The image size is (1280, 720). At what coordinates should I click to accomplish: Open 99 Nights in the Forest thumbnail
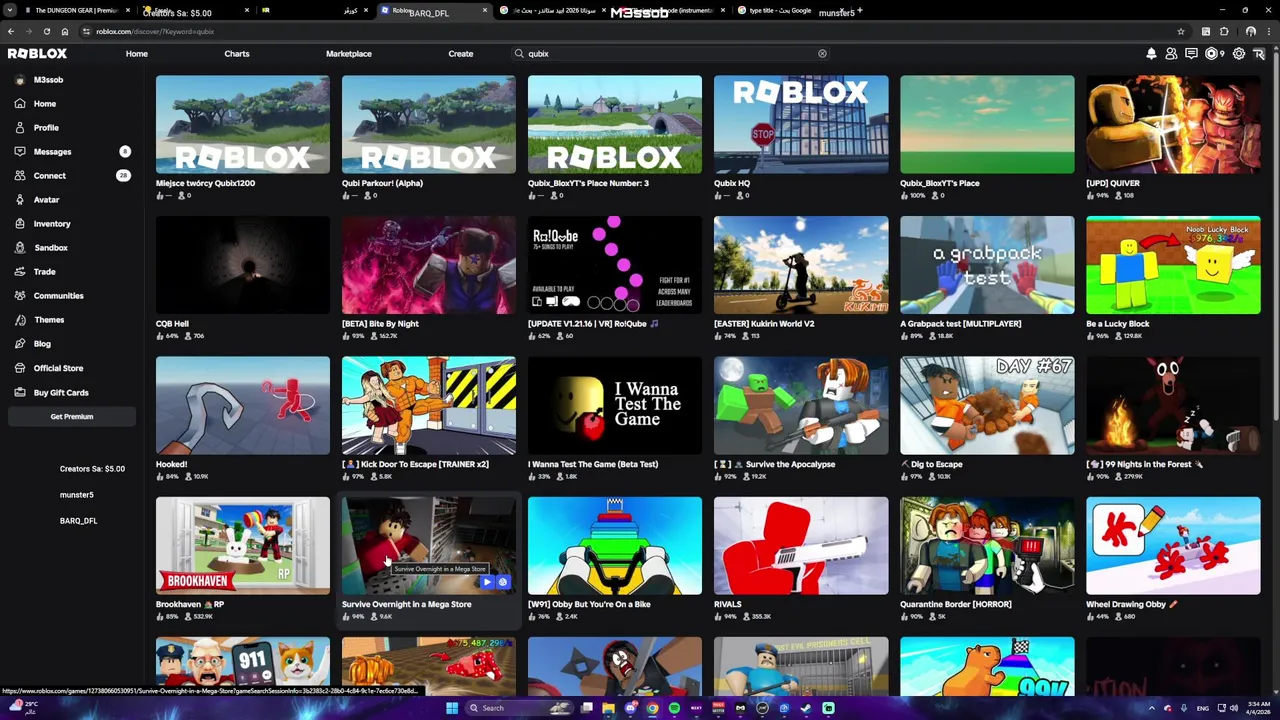(1174, 406)
